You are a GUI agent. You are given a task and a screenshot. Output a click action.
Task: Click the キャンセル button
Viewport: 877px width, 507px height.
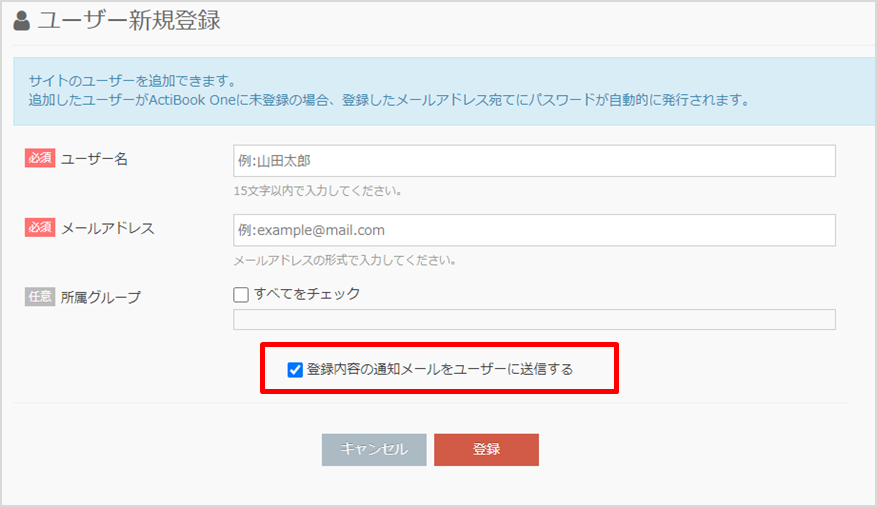click(x=374, y=449)
